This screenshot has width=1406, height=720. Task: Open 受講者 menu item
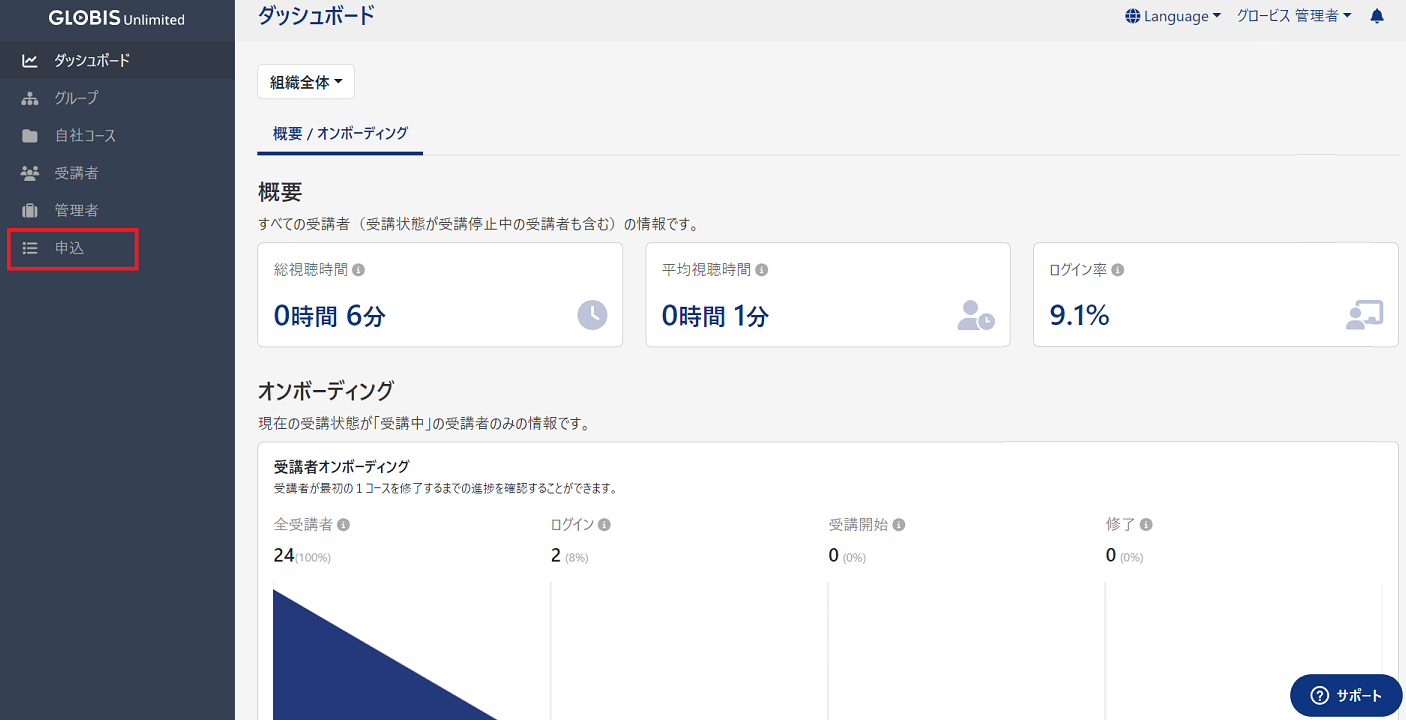click(117, 173)
